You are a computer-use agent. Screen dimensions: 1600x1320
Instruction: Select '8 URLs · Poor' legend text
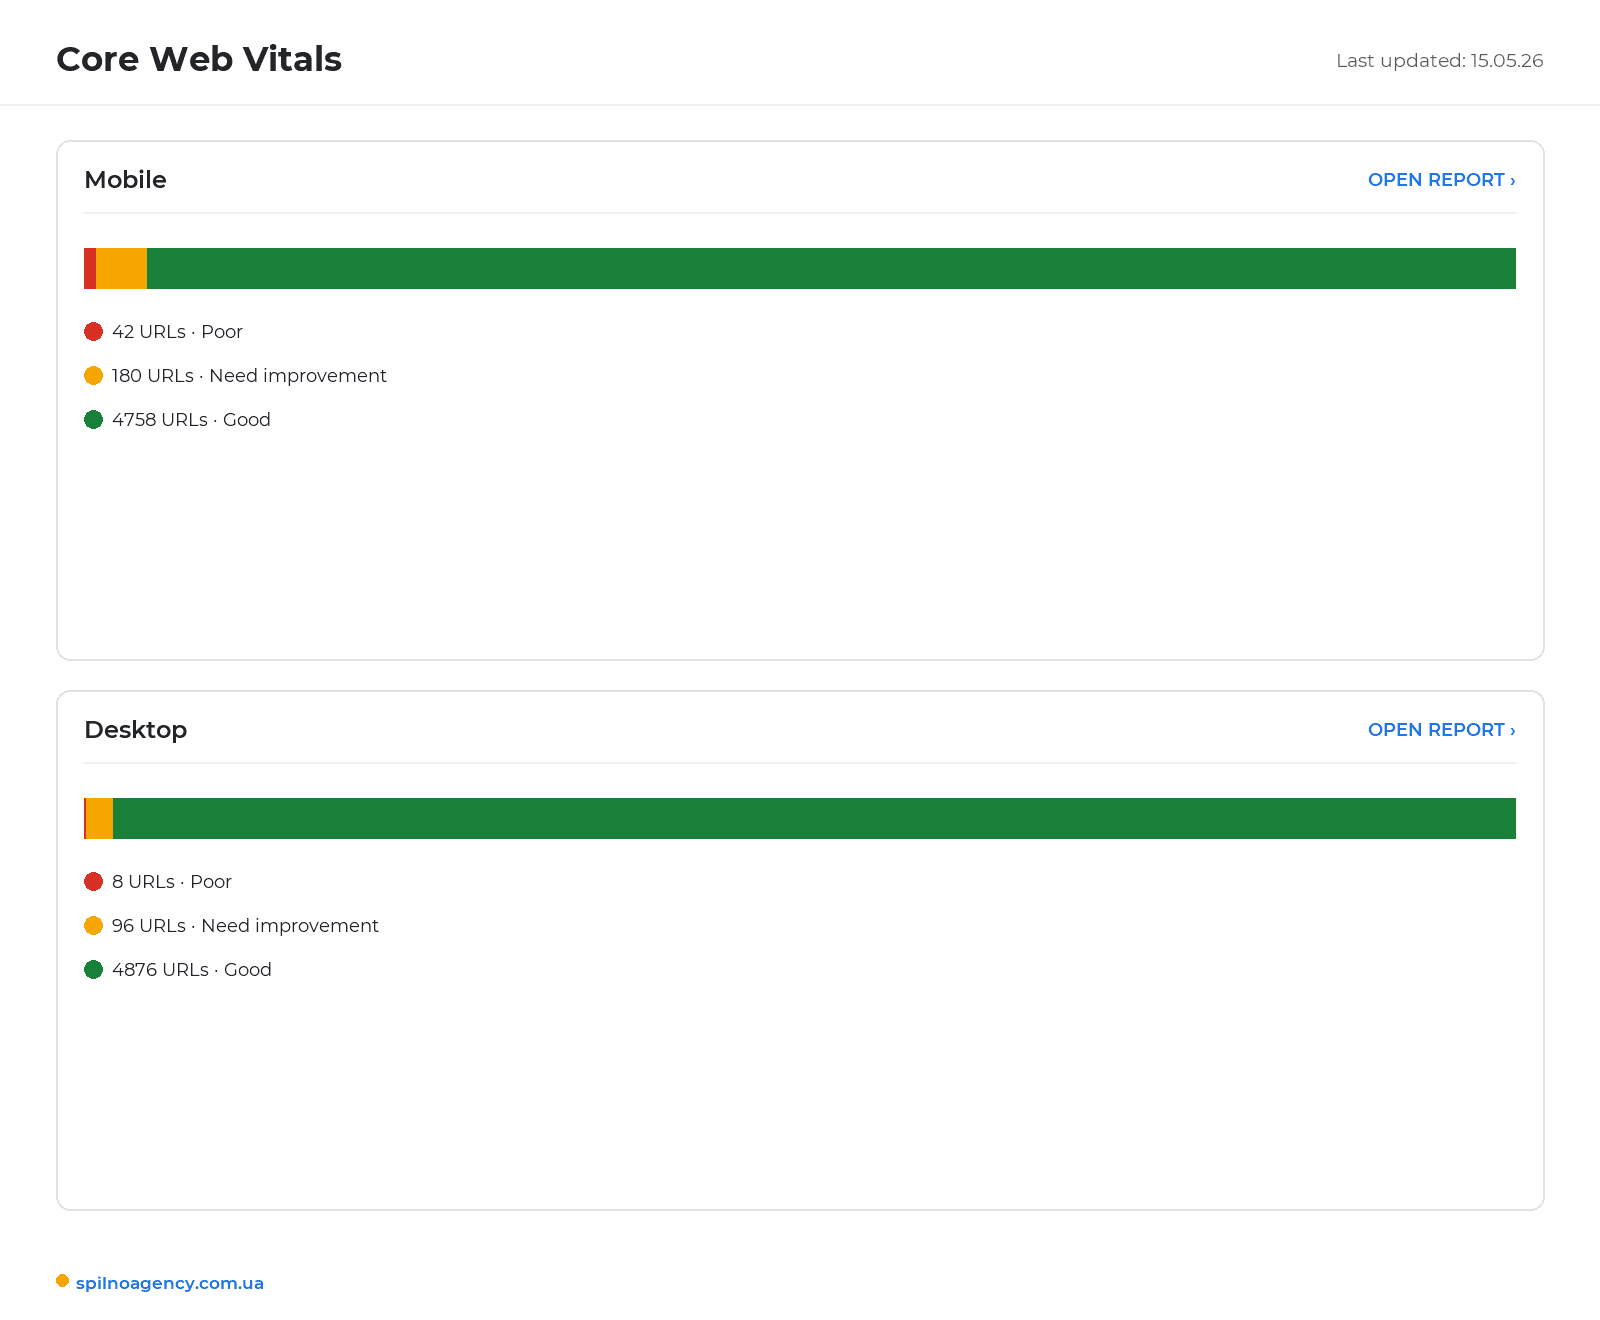[x=172, y=882]
